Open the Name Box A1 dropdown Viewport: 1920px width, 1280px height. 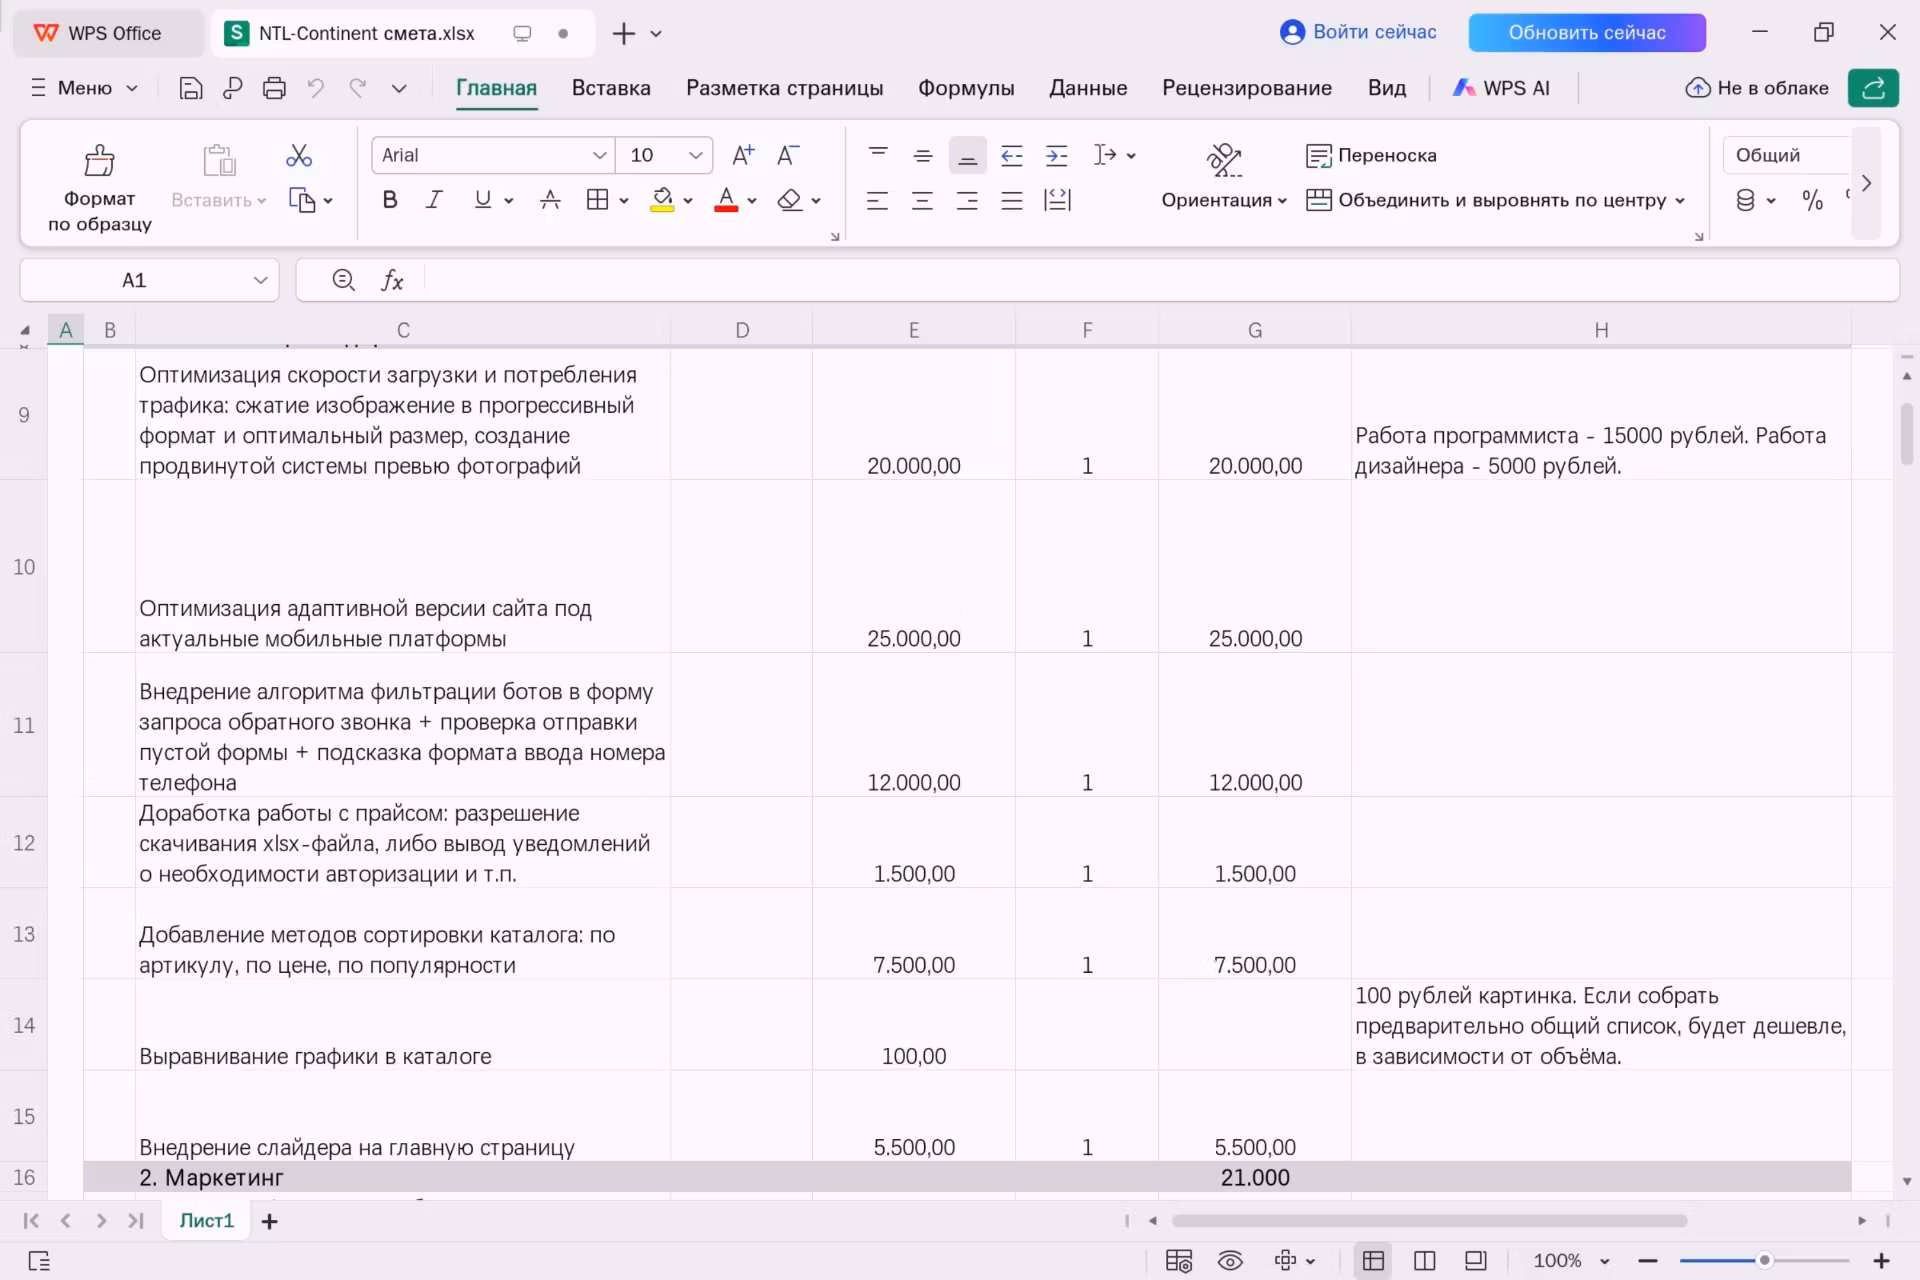pyautogui.click(x=260, y=280)
